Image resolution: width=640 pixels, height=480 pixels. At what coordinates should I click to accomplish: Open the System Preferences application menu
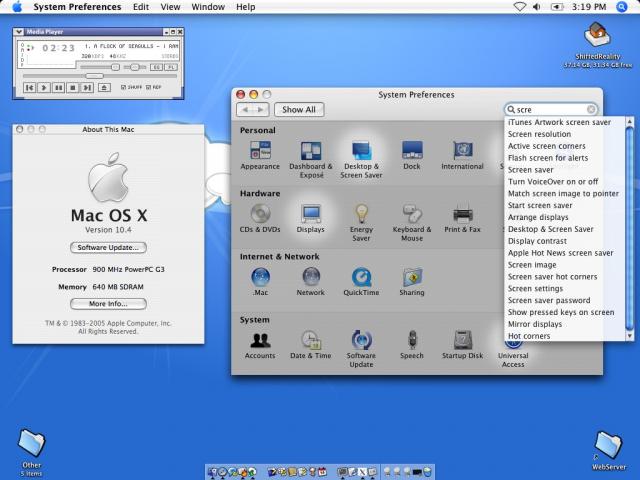77,7
